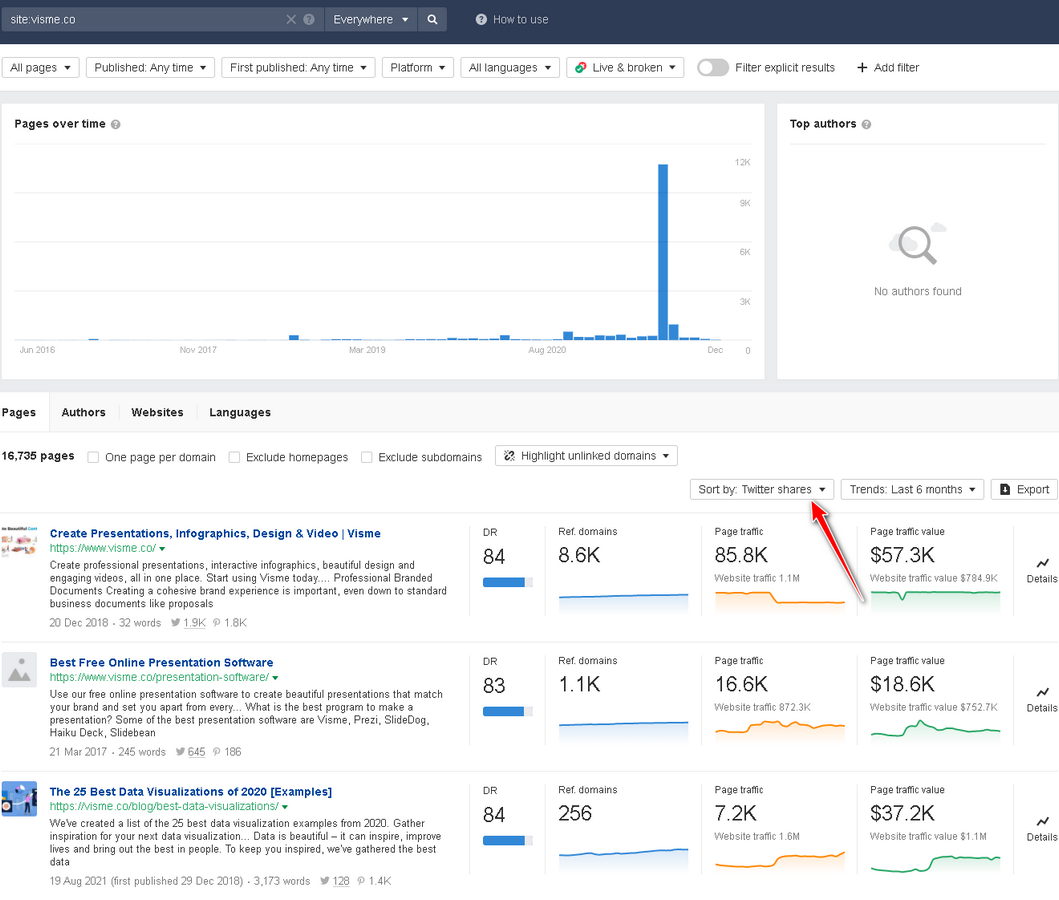The height and width of the screenshot is (900, 1059).
Task: Export the results list
Action: pyautogui.click(x=1025, y=489)
